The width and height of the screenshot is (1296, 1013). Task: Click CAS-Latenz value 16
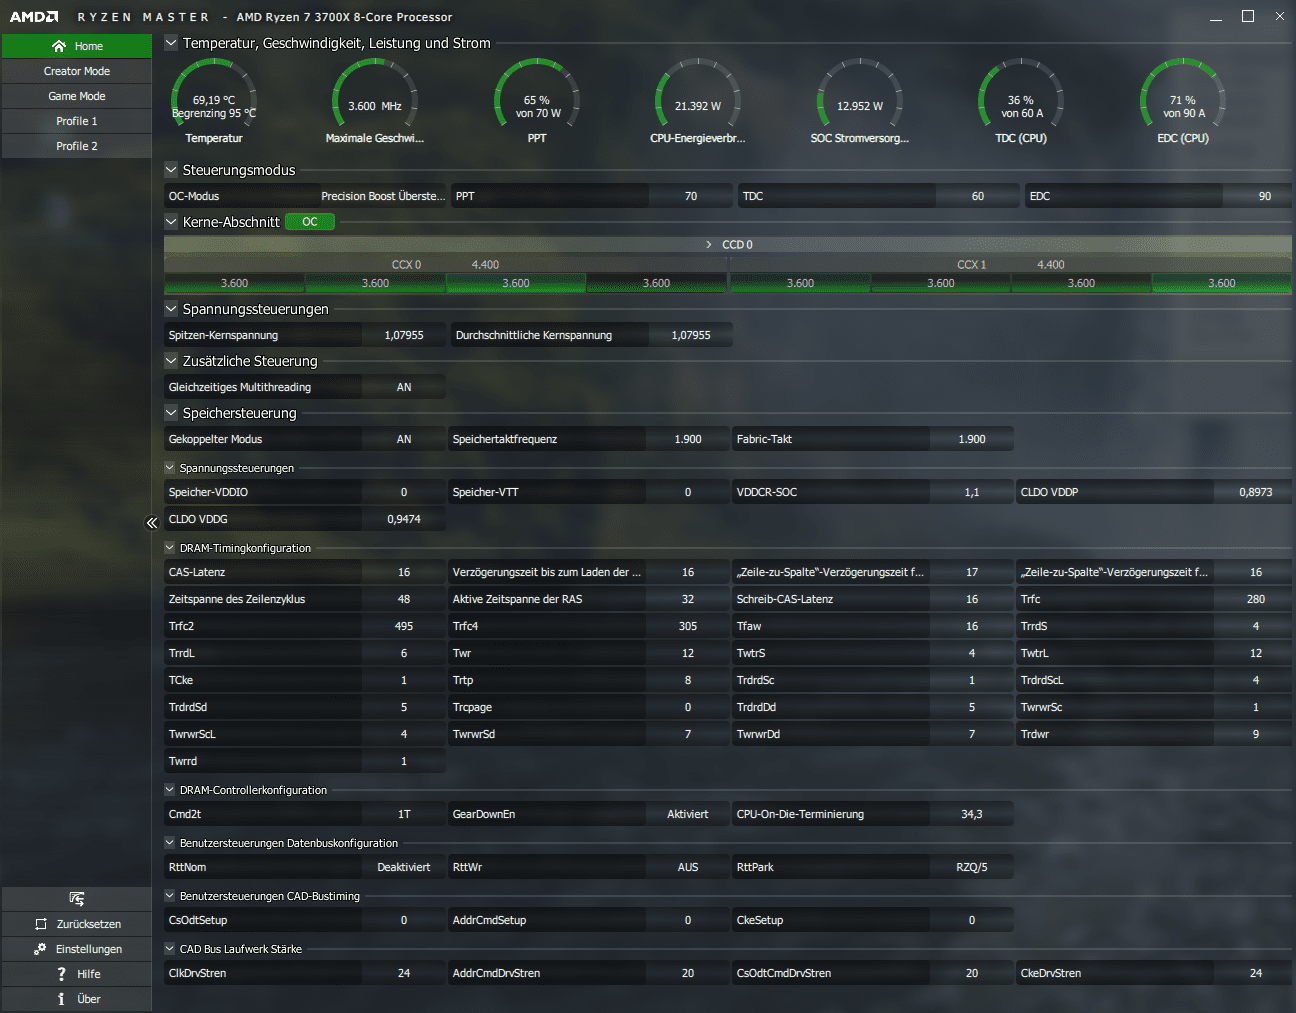(404, 572)
